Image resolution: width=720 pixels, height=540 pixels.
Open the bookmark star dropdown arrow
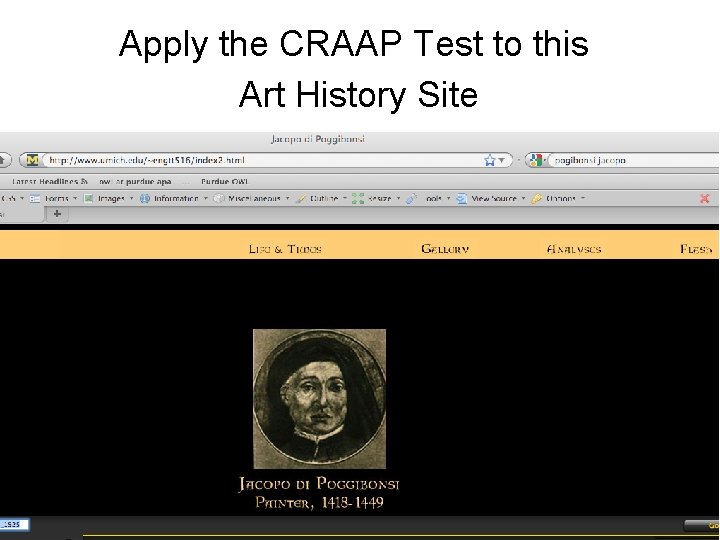(x=501, y=160)
